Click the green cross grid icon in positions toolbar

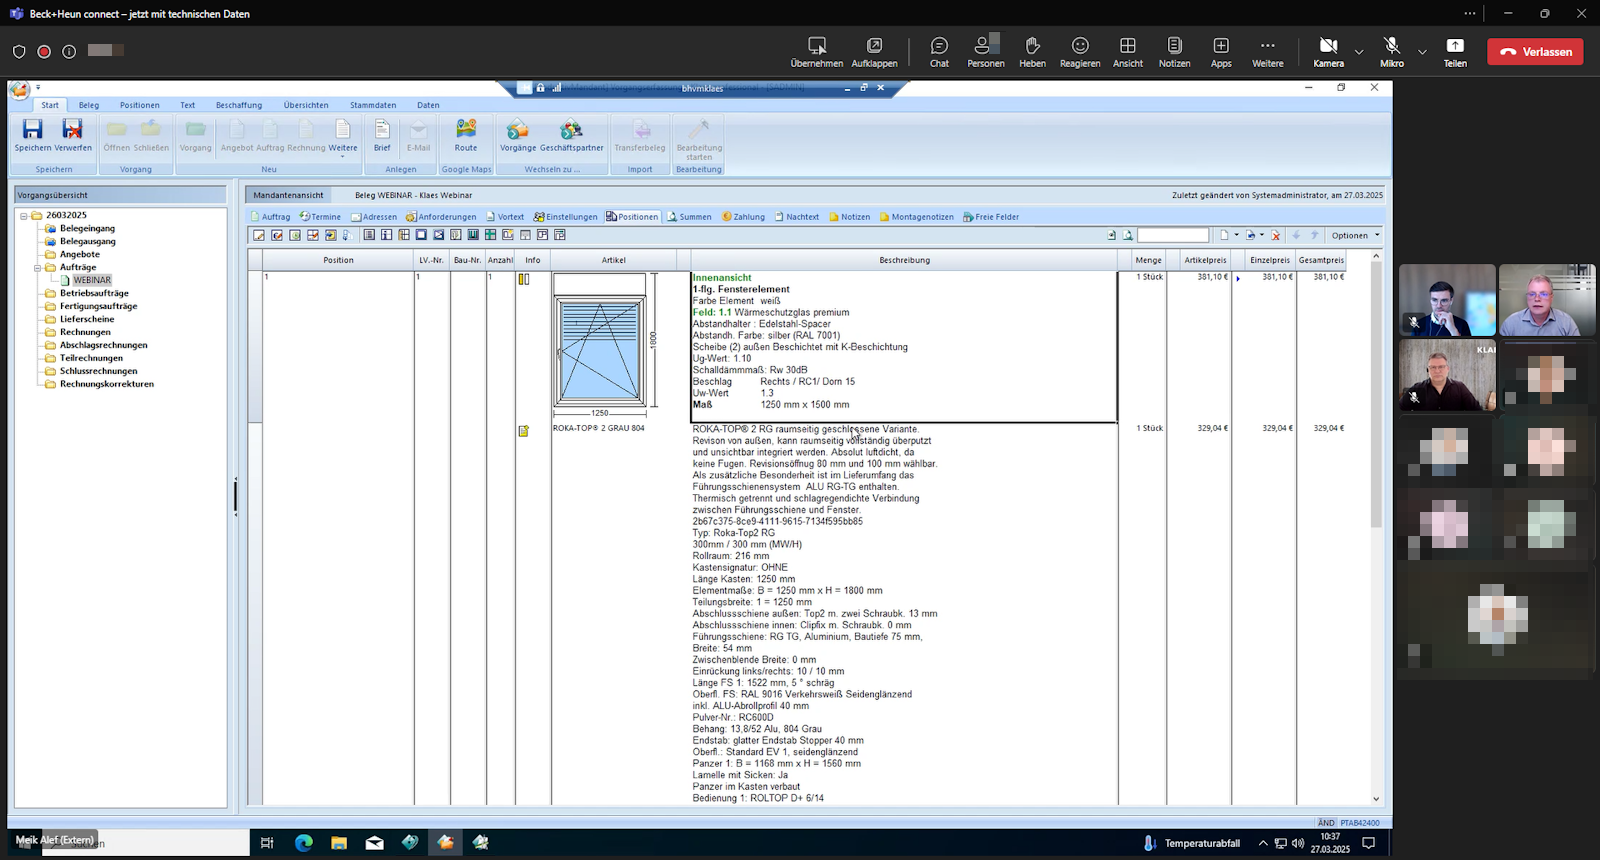pos(490,235)
